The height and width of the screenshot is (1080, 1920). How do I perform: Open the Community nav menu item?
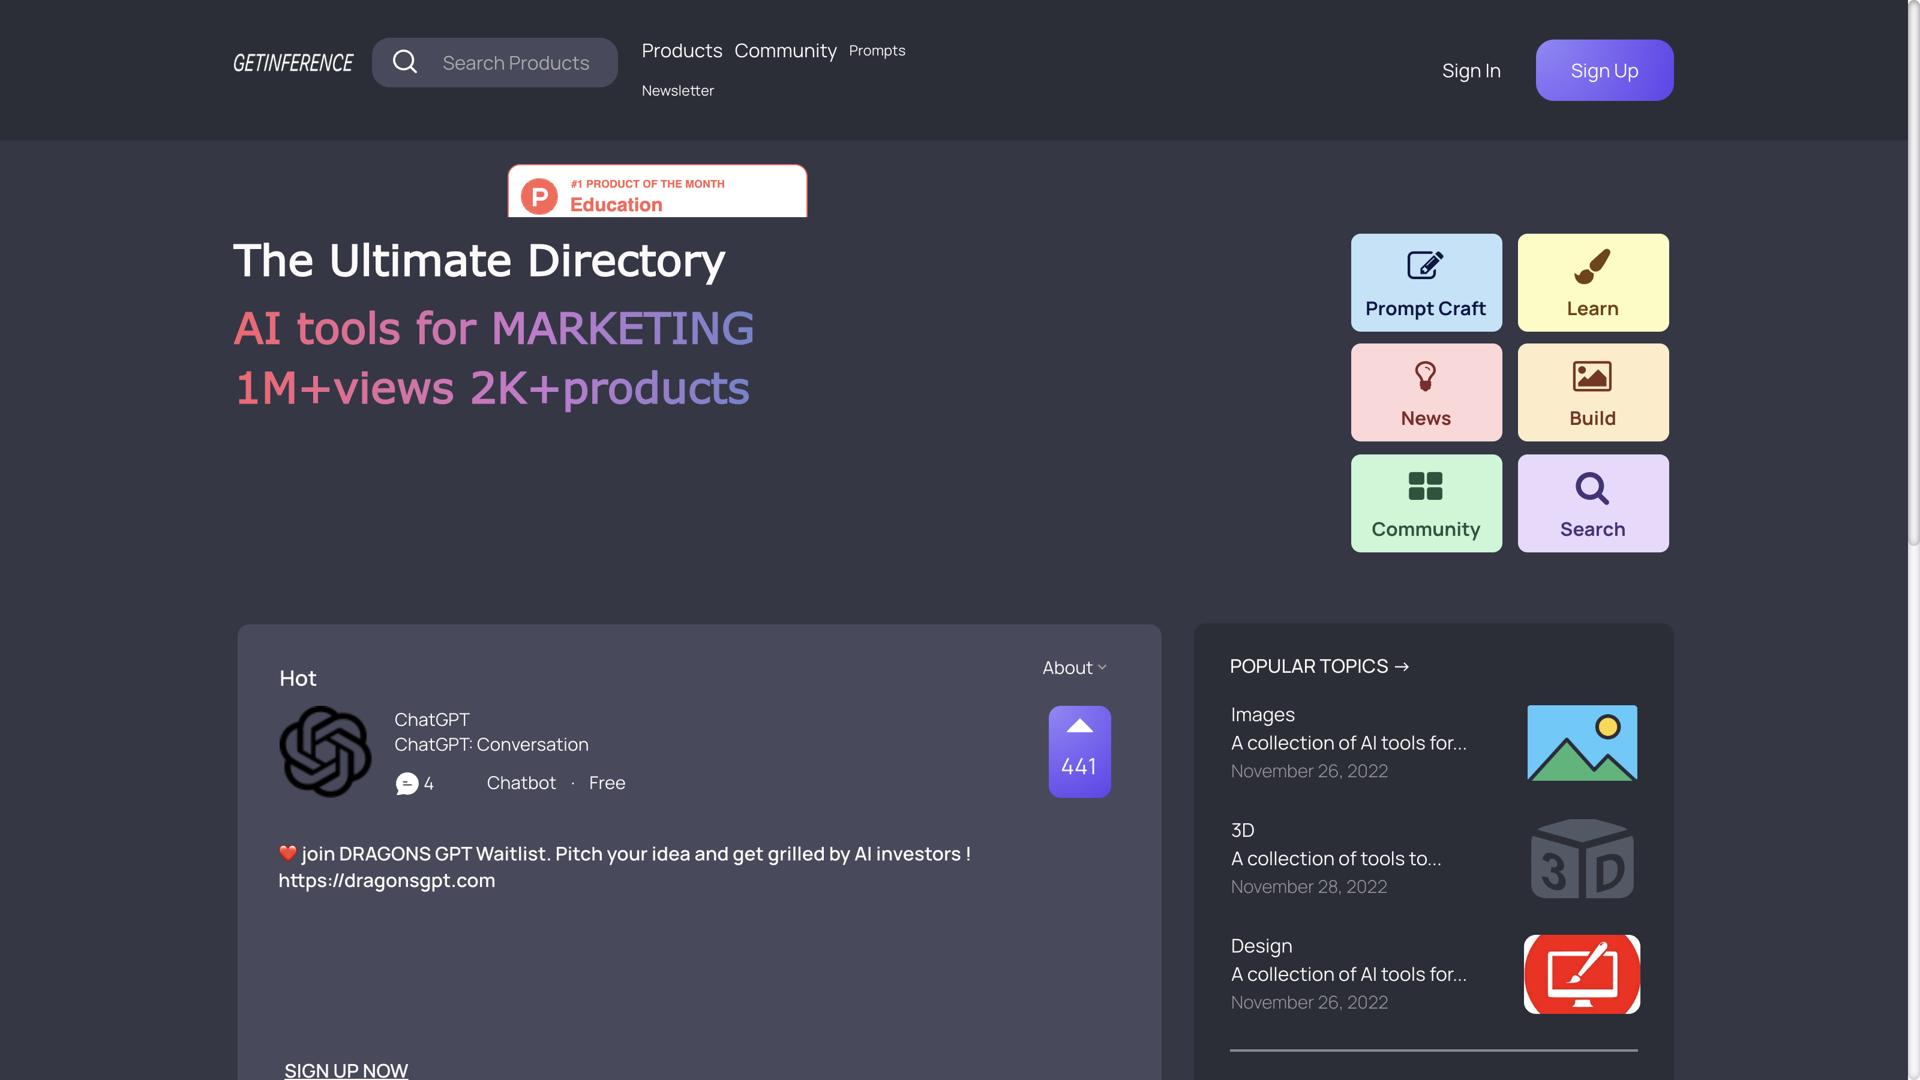(785, 50)
